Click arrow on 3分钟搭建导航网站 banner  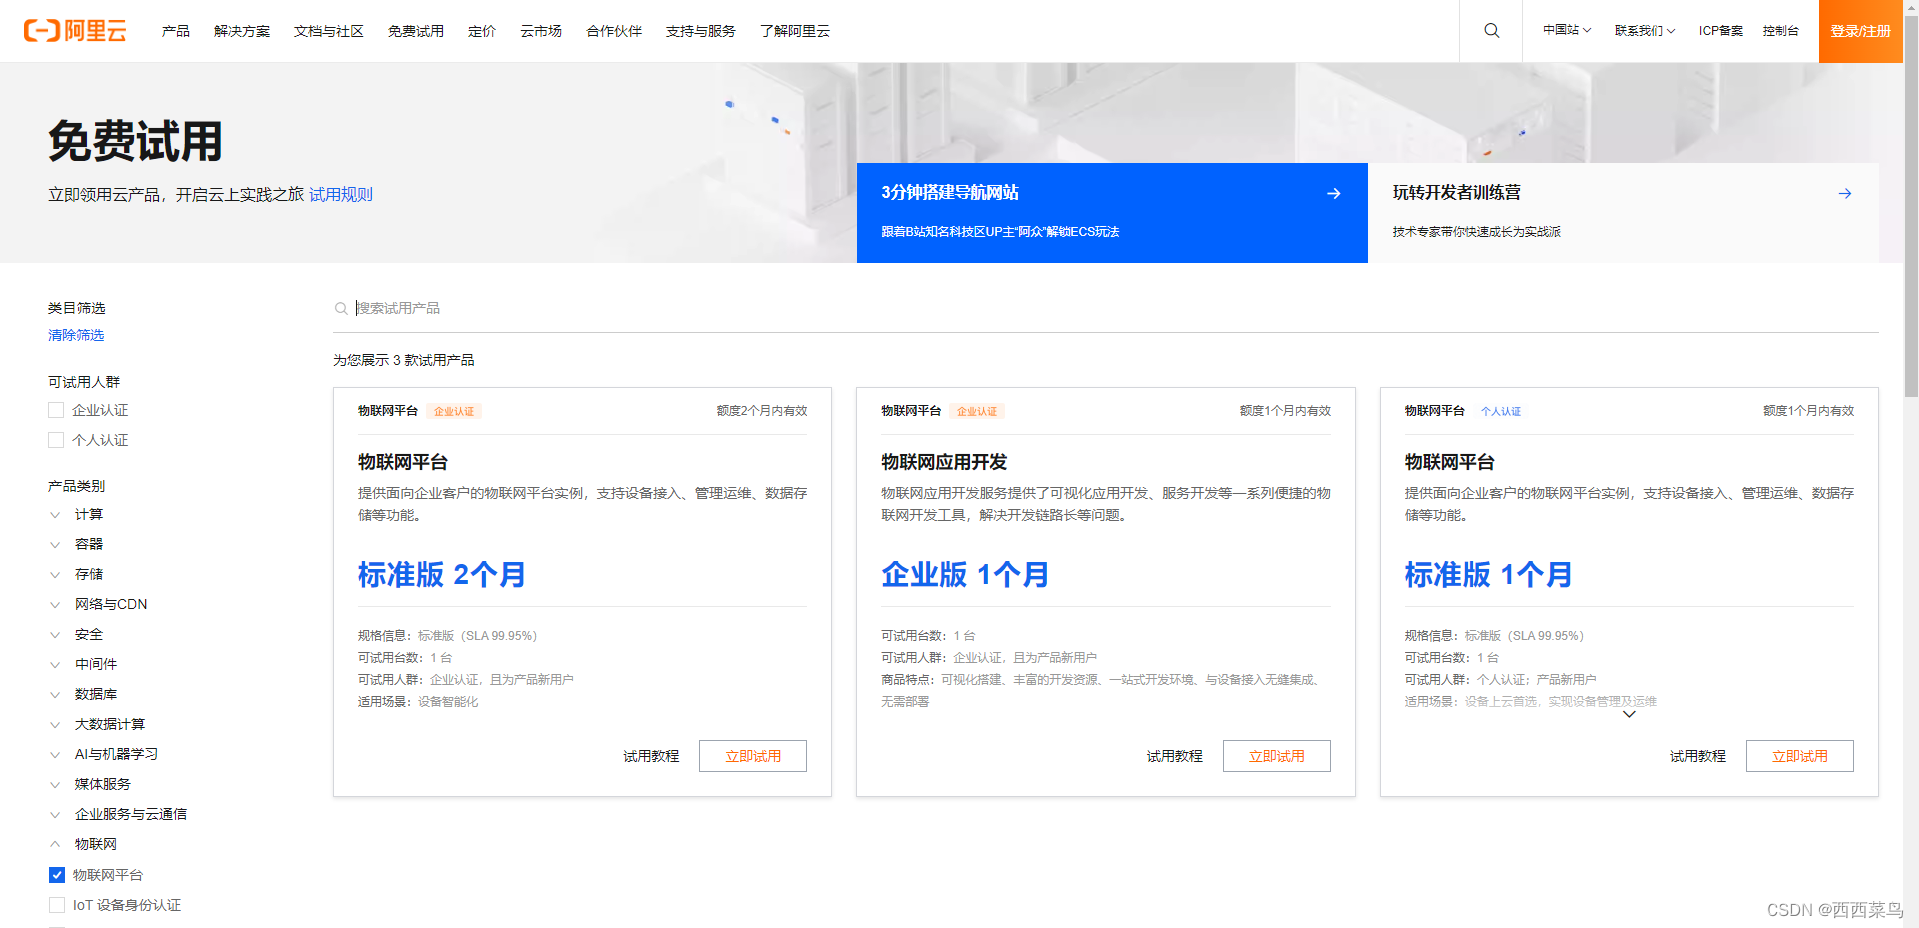click(1333, 193)
